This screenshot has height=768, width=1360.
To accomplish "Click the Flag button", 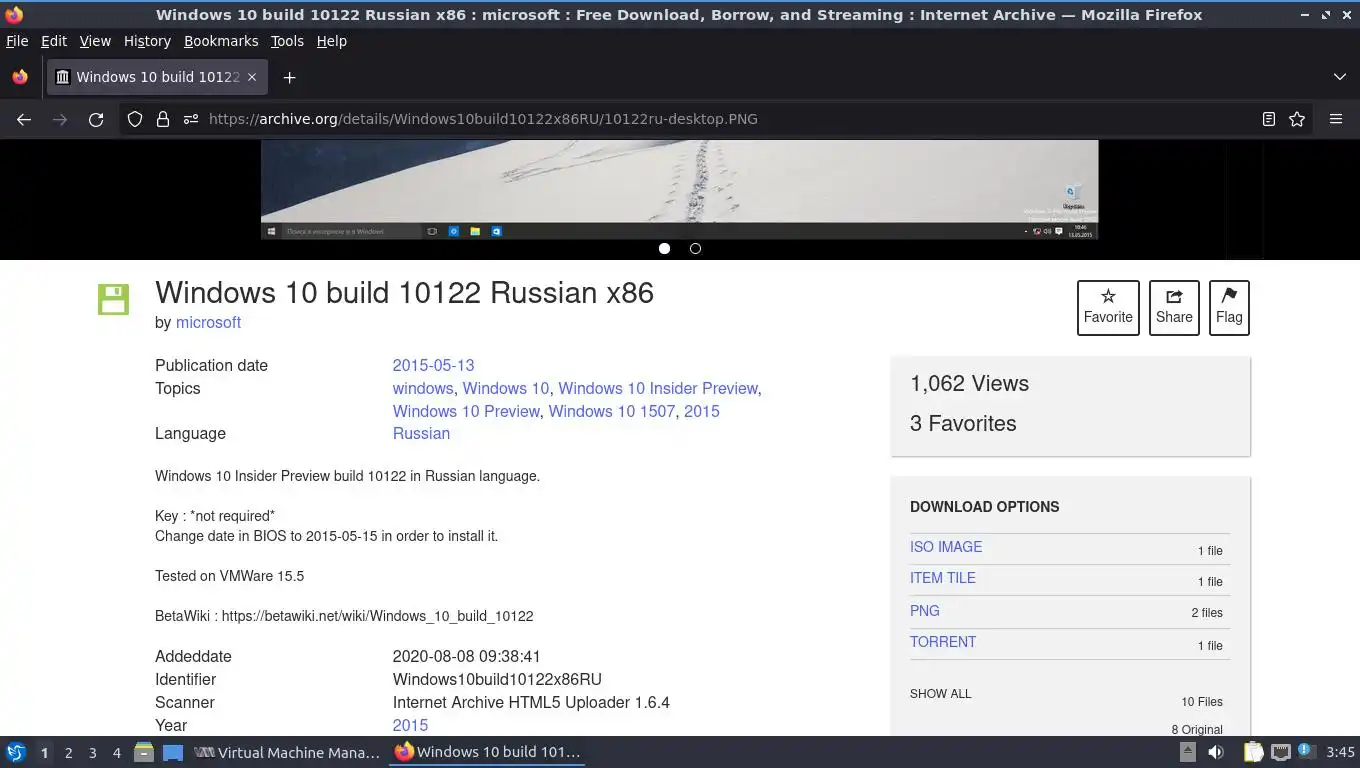I will pos(1229,307).
